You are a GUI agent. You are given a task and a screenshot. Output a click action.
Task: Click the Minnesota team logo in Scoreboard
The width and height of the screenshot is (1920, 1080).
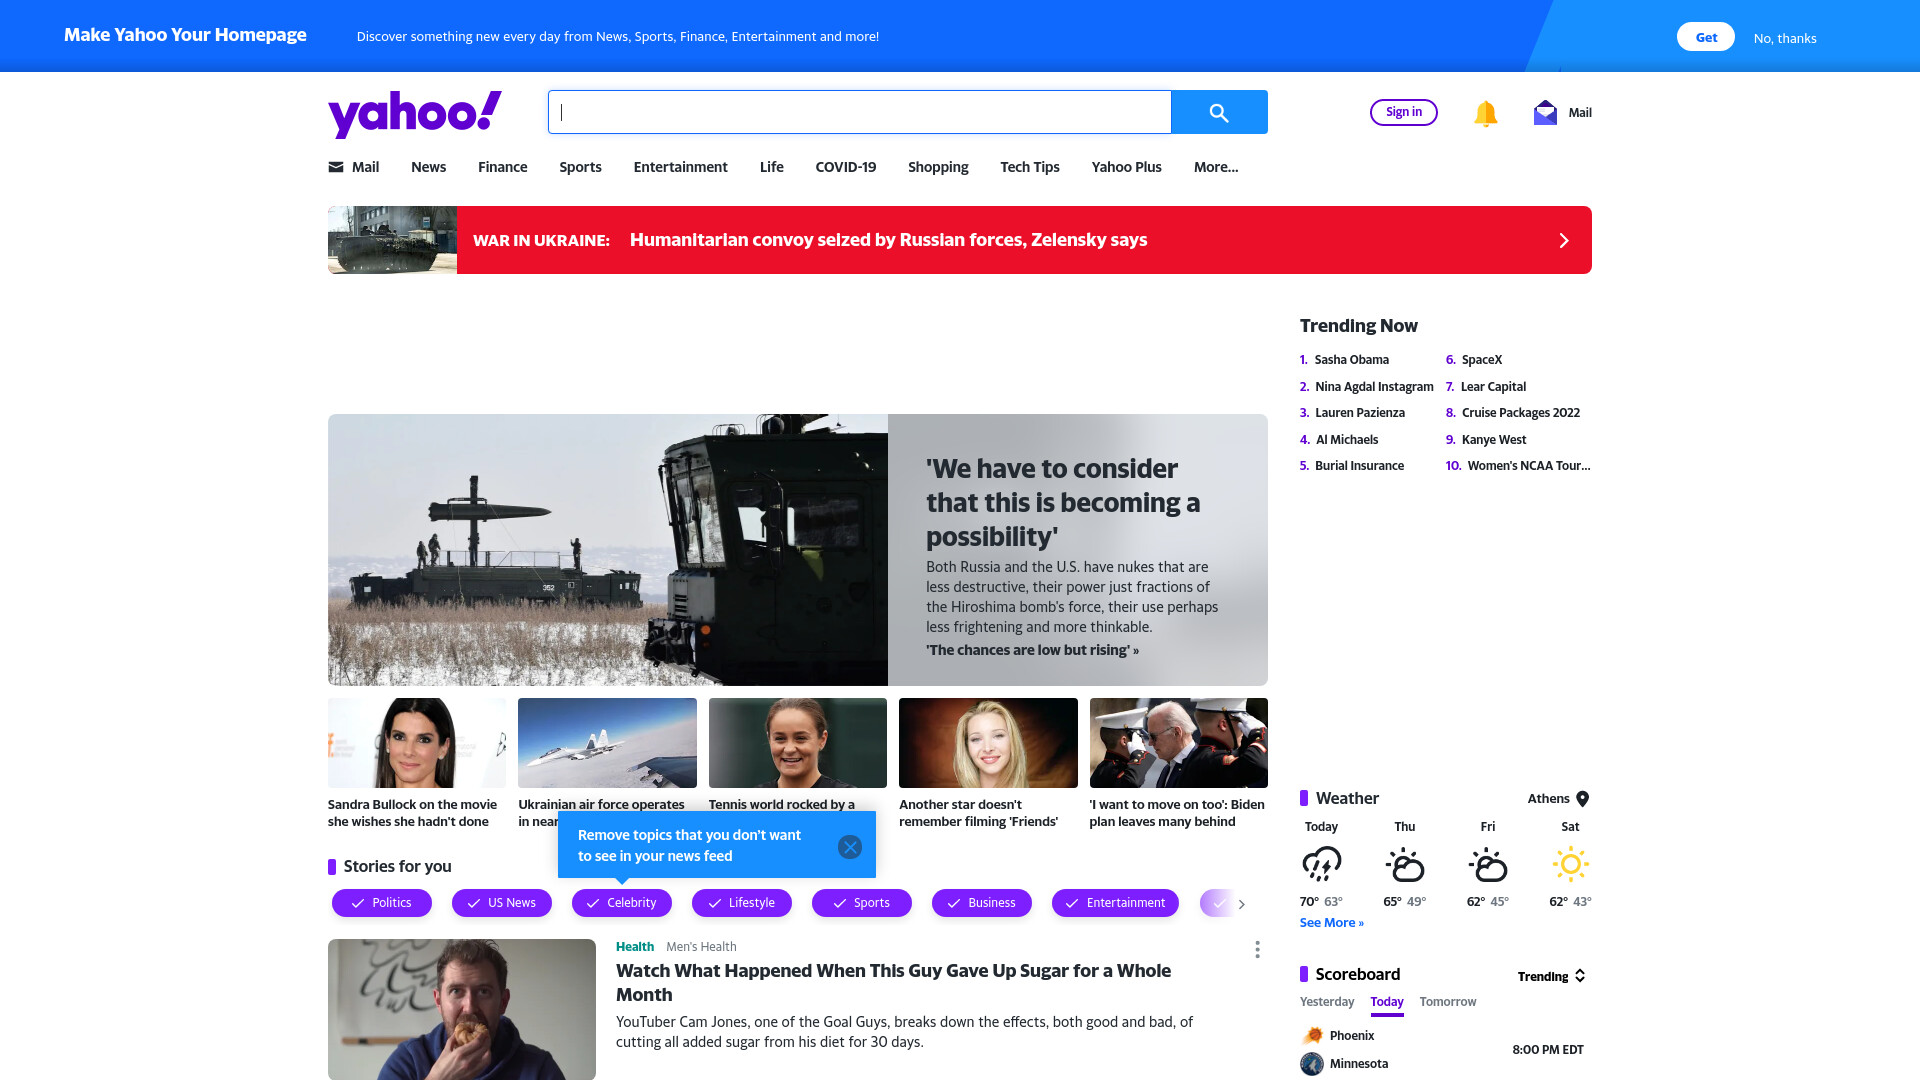(1312, 1064)
